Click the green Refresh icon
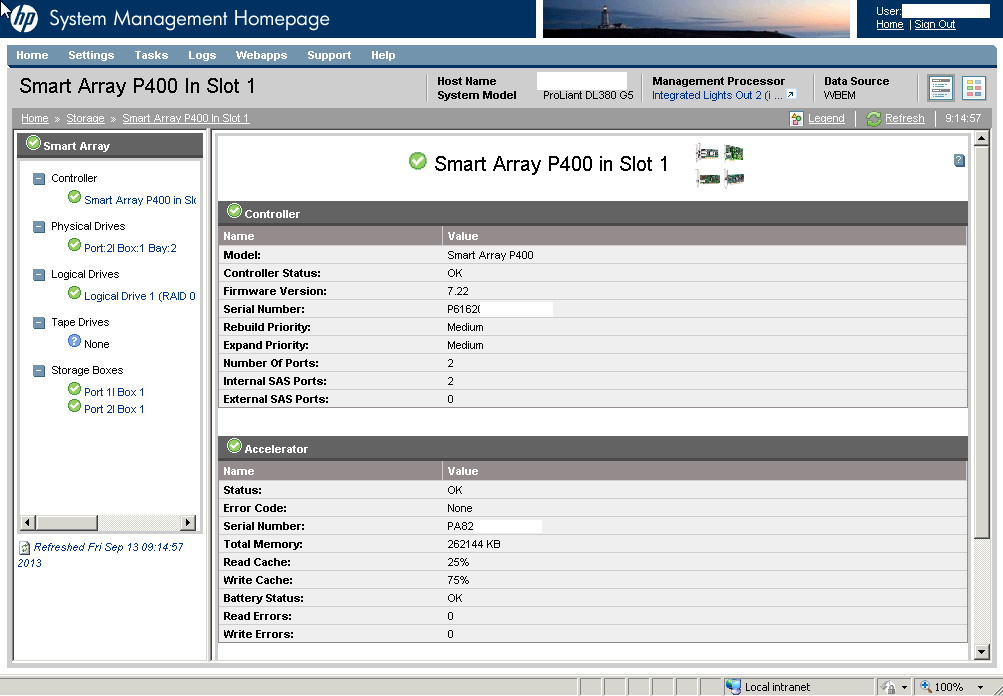The height and width of the screenshot is (696, 1003). pyautogui.click(x=874, y=119)
